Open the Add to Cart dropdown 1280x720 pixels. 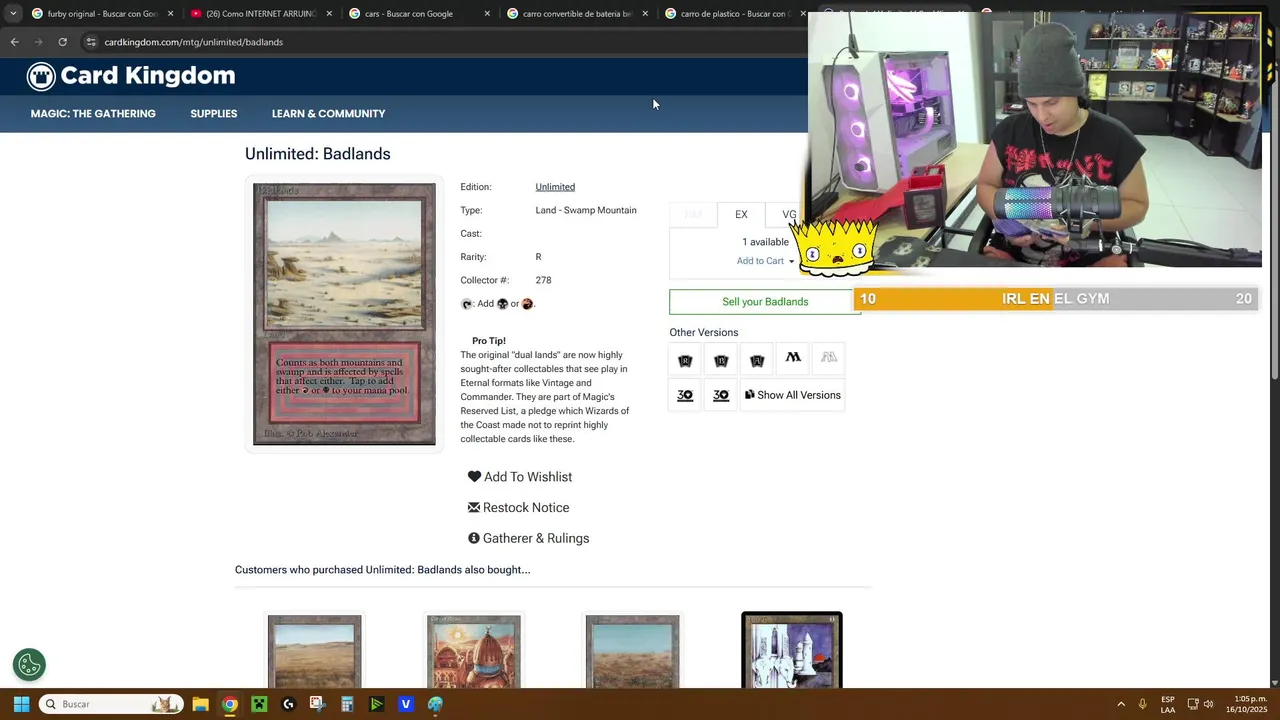point(765,261)
